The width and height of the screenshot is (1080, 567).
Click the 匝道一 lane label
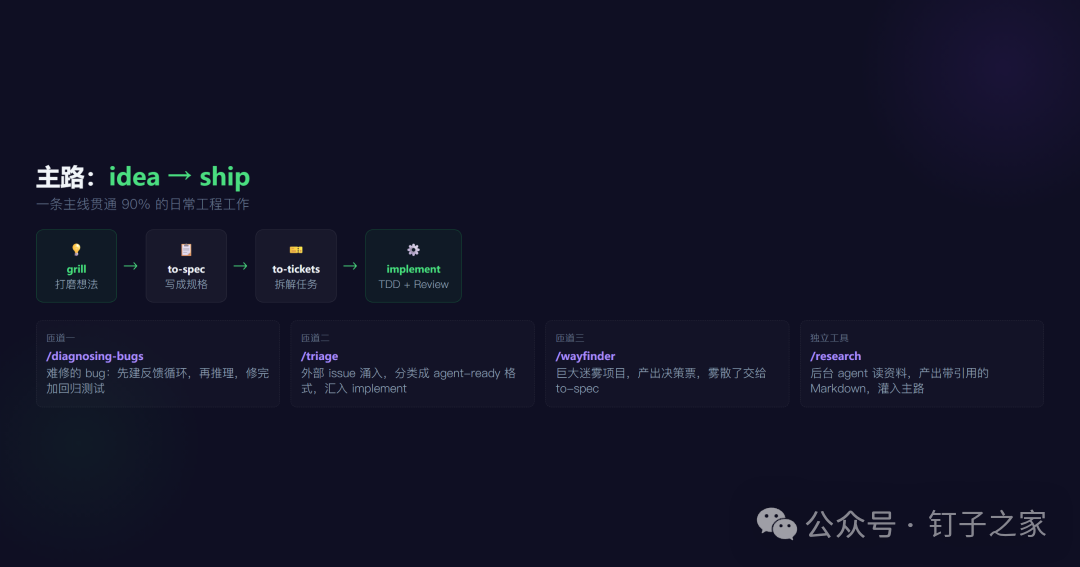pos(61,338)
